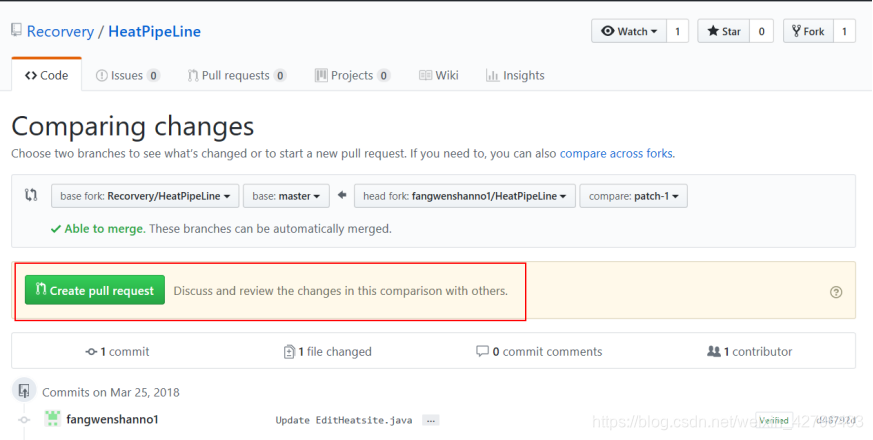873x440 pixels.
Task: View the stargazers count 0
Action: point(761,31)
